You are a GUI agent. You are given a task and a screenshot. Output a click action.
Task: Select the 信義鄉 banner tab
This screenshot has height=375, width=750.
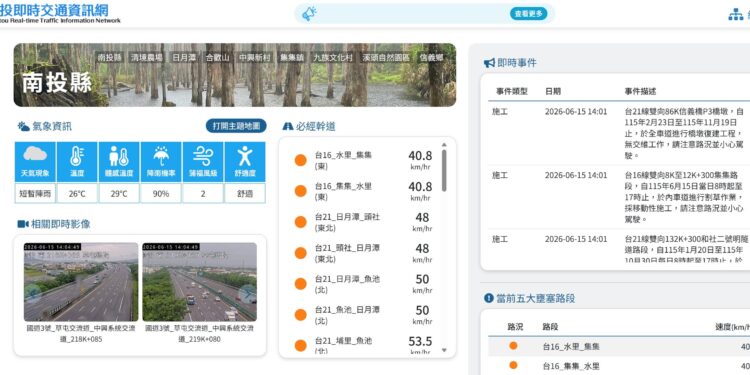tap(431, 57)
